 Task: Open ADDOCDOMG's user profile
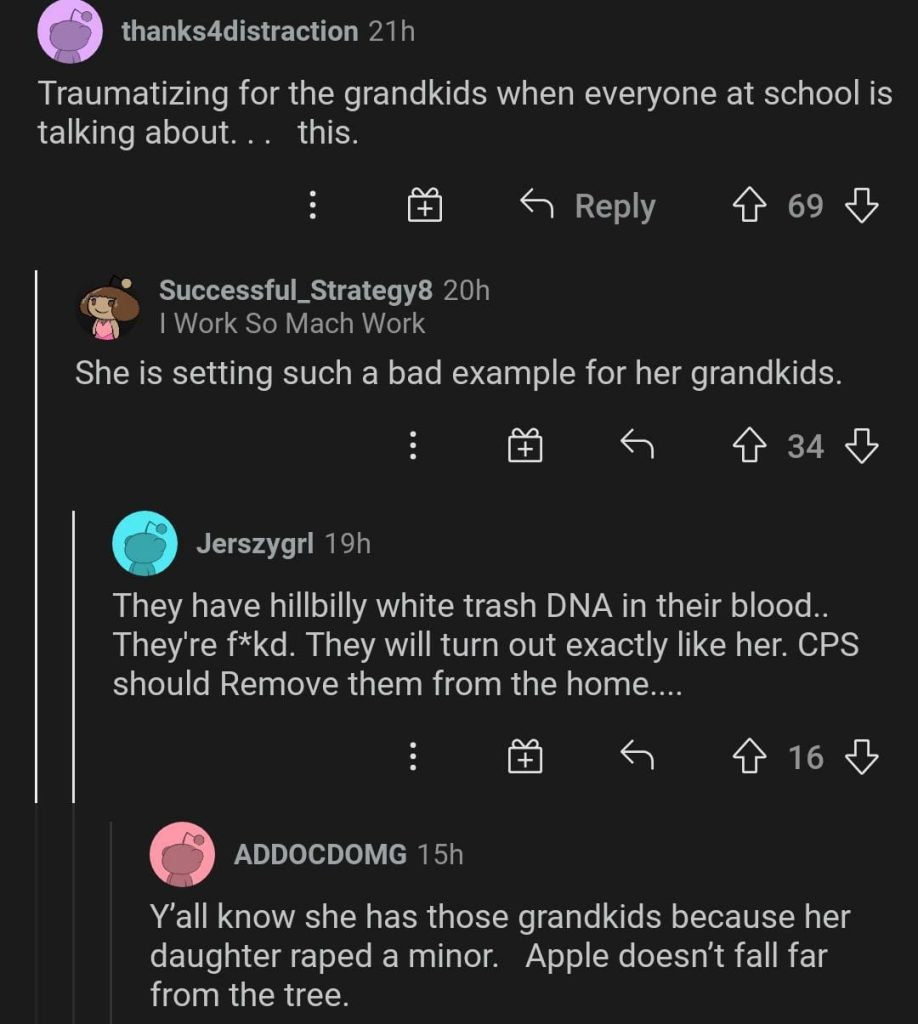pos(320,854)
